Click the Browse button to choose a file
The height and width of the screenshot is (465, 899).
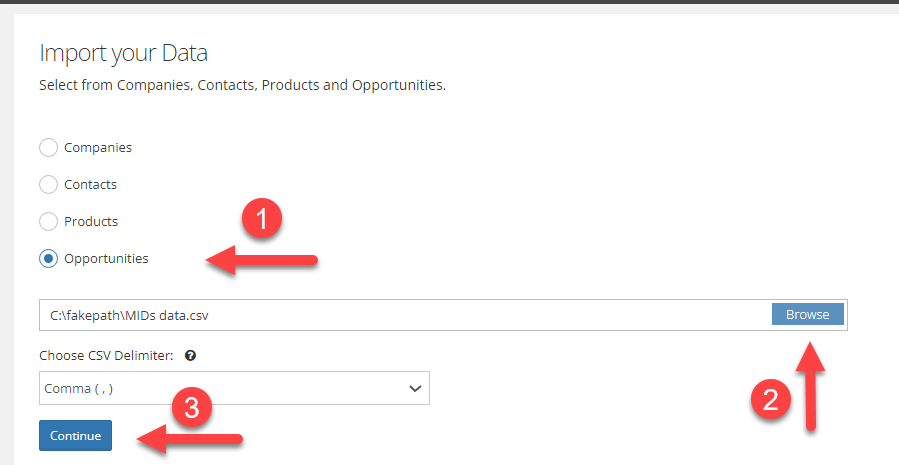807,314
